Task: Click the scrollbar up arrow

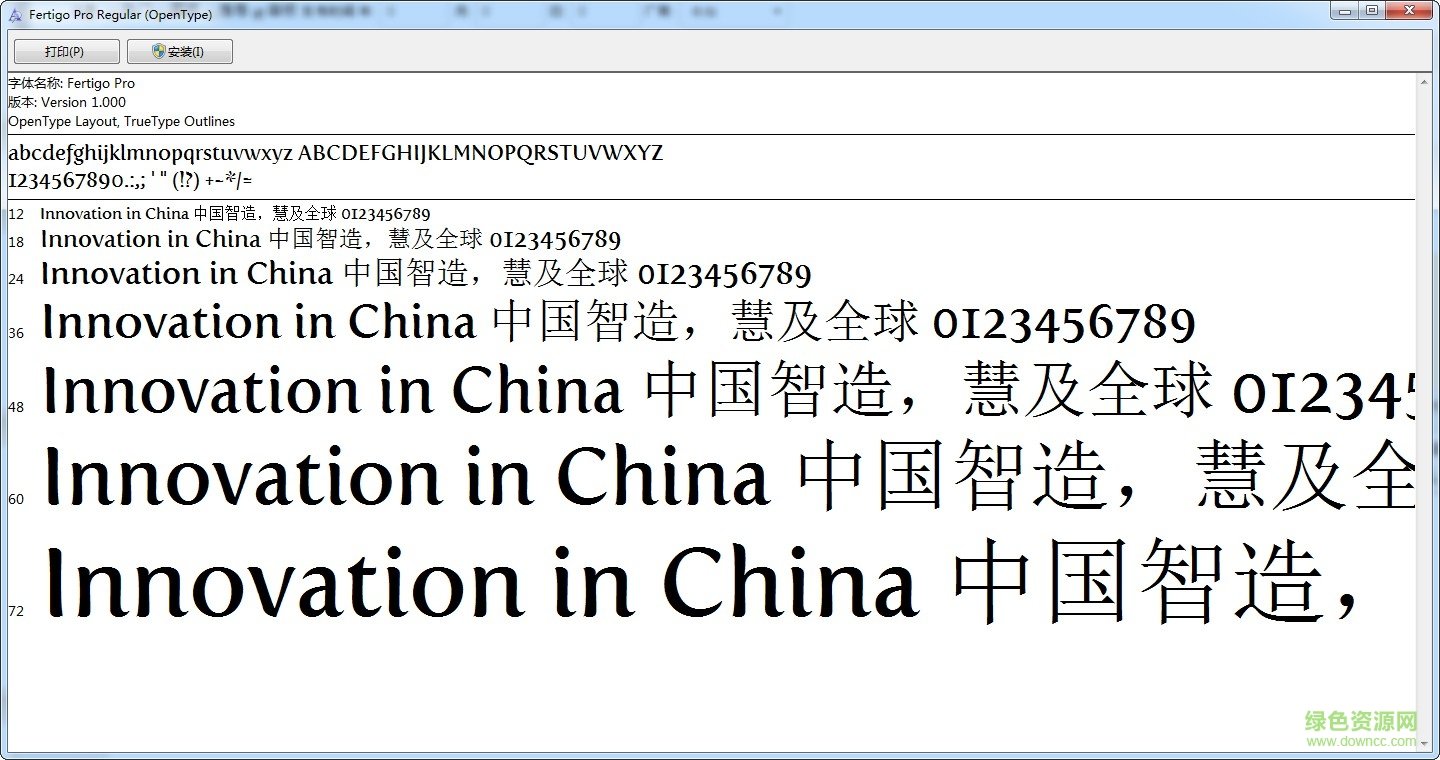Action: pyautogui.click(x=1424, y=82)
